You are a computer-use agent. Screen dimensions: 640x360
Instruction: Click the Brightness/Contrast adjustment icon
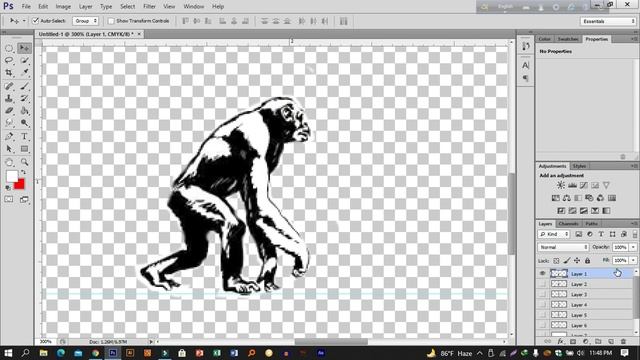tap(561, 185)
